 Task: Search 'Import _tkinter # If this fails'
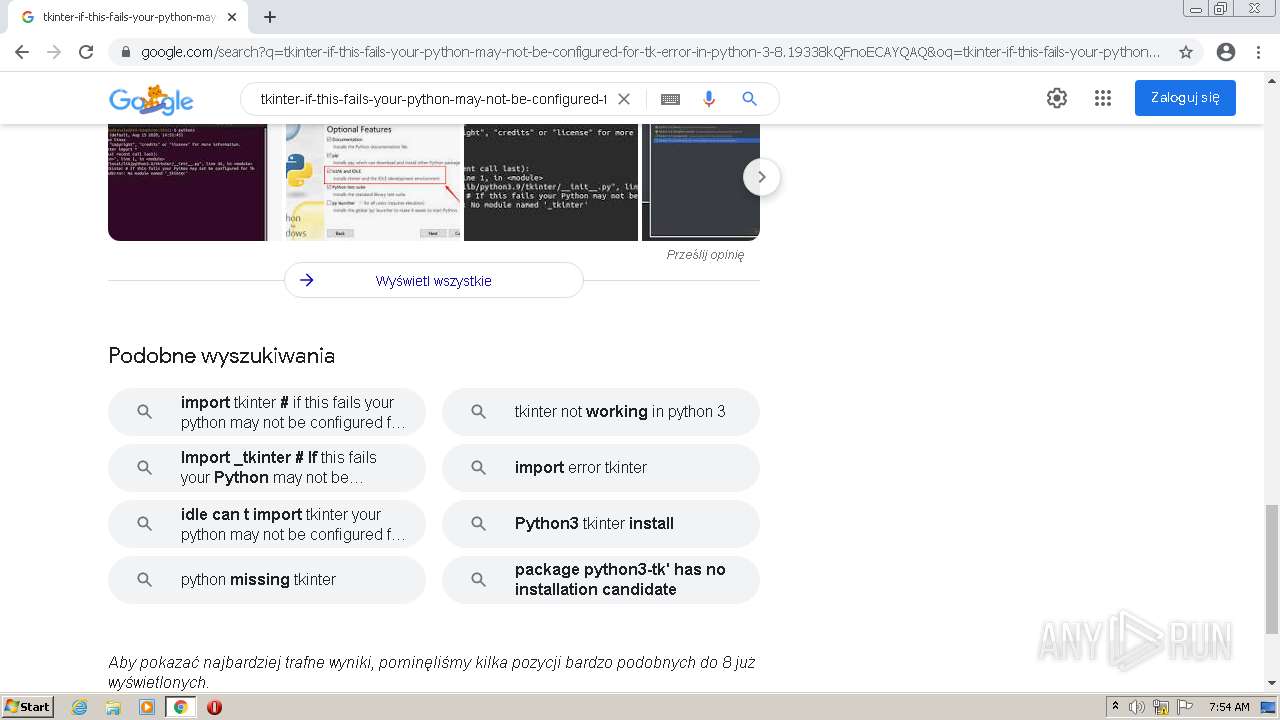tap(267, 467)
